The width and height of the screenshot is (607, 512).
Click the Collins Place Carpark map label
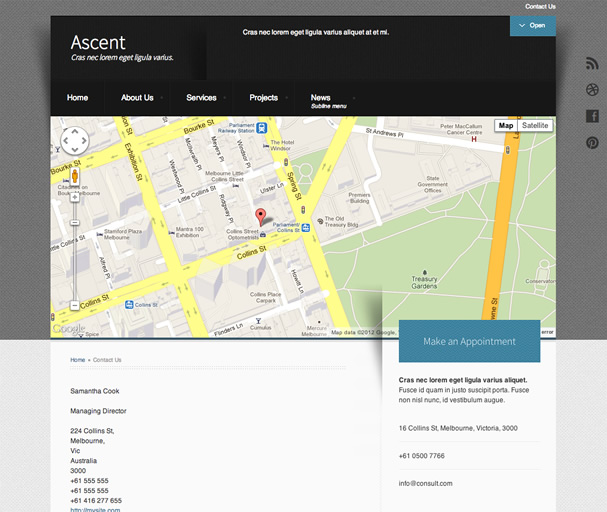266,297
